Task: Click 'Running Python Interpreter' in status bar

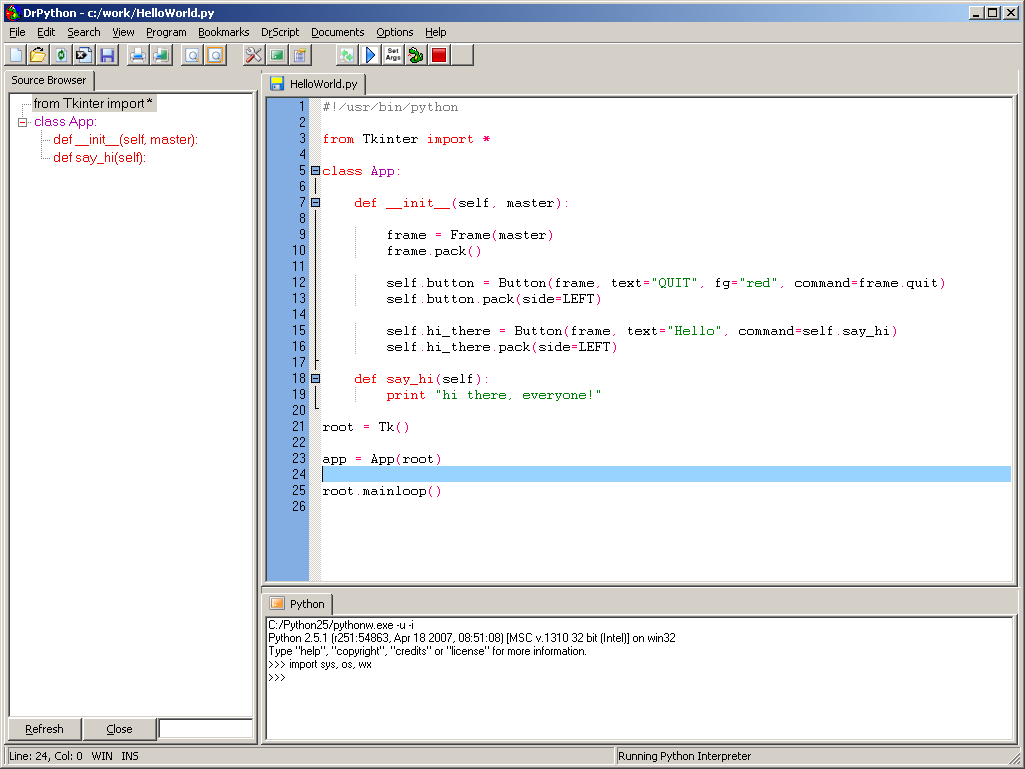Action: [684, 756]
